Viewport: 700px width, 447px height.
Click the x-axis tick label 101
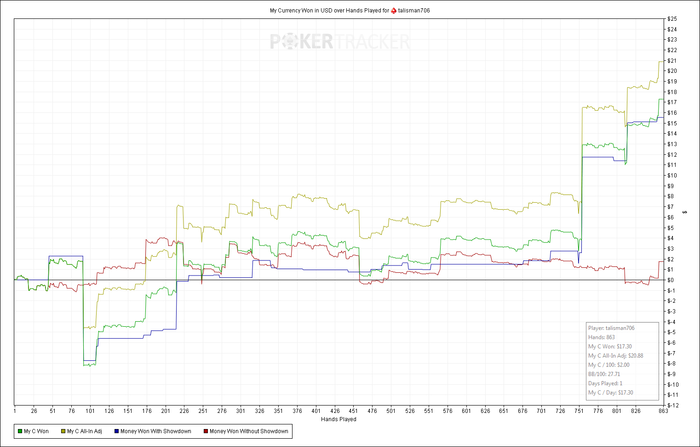90,411
